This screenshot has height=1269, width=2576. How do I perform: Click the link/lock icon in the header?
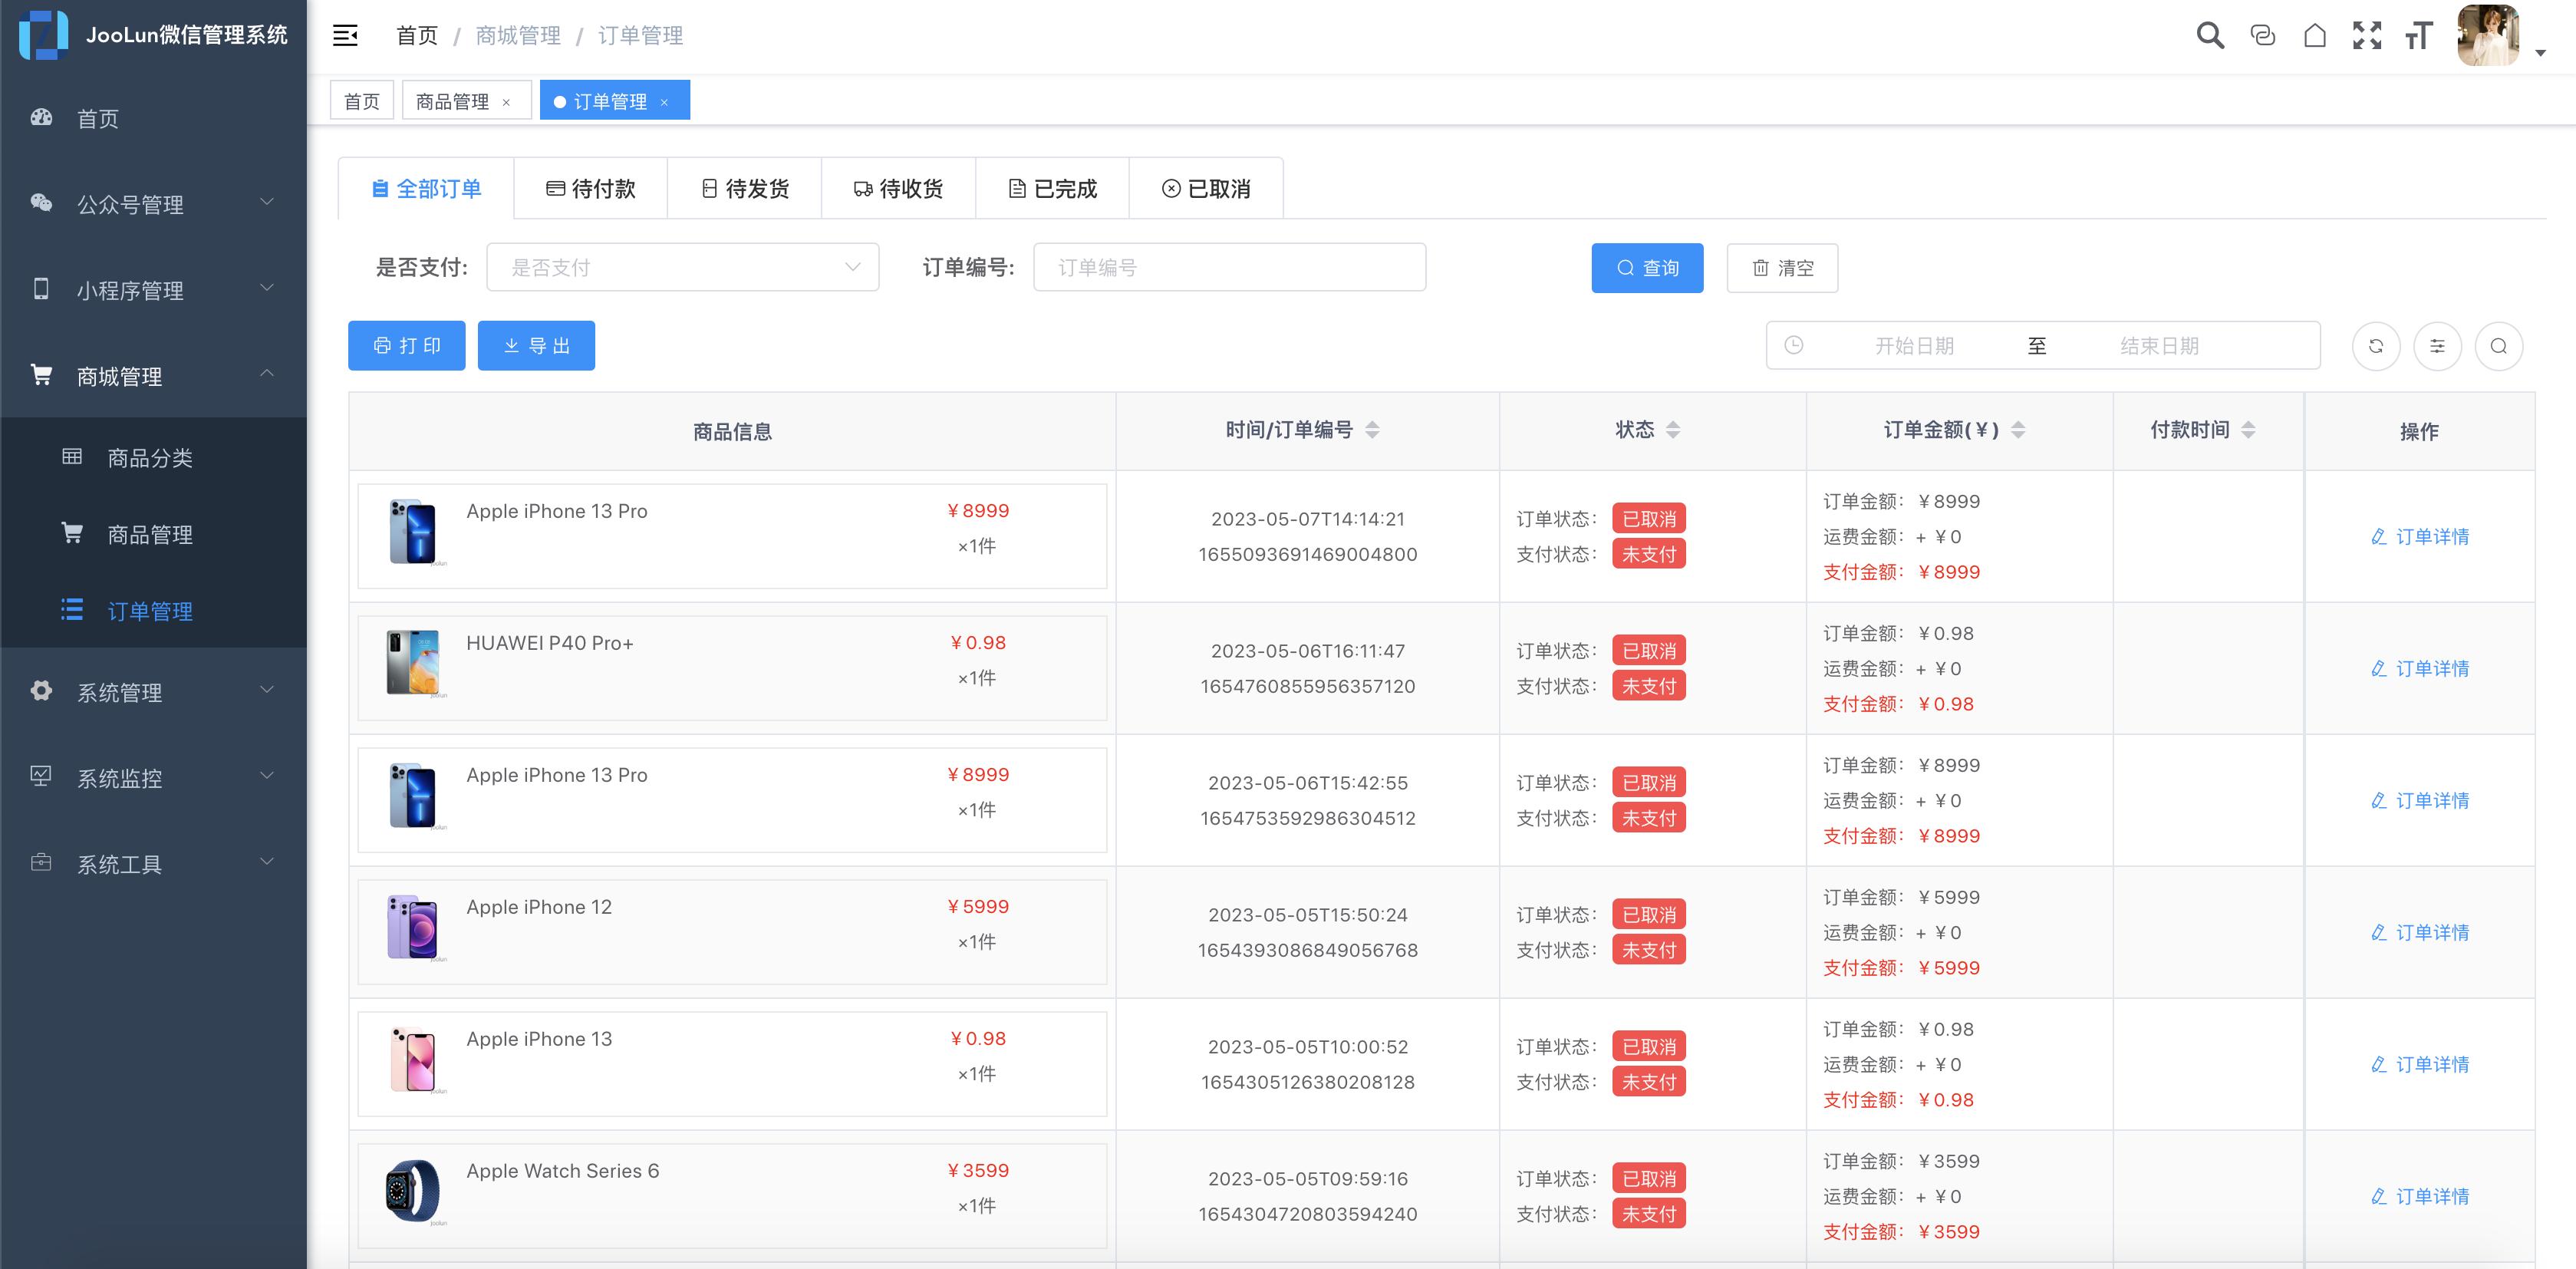[x=2262, y=35]
